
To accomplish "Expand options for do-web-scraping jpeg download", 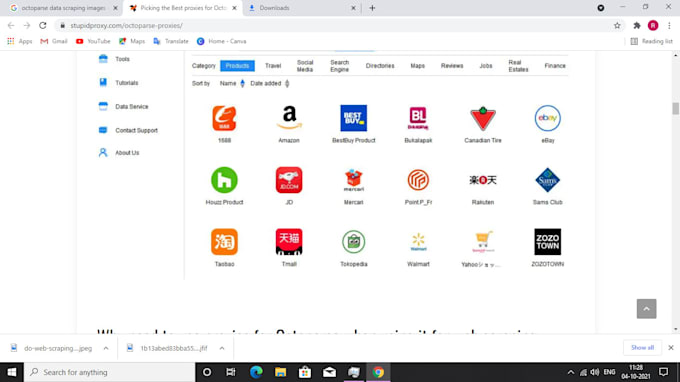I will (x=106, y=348).
